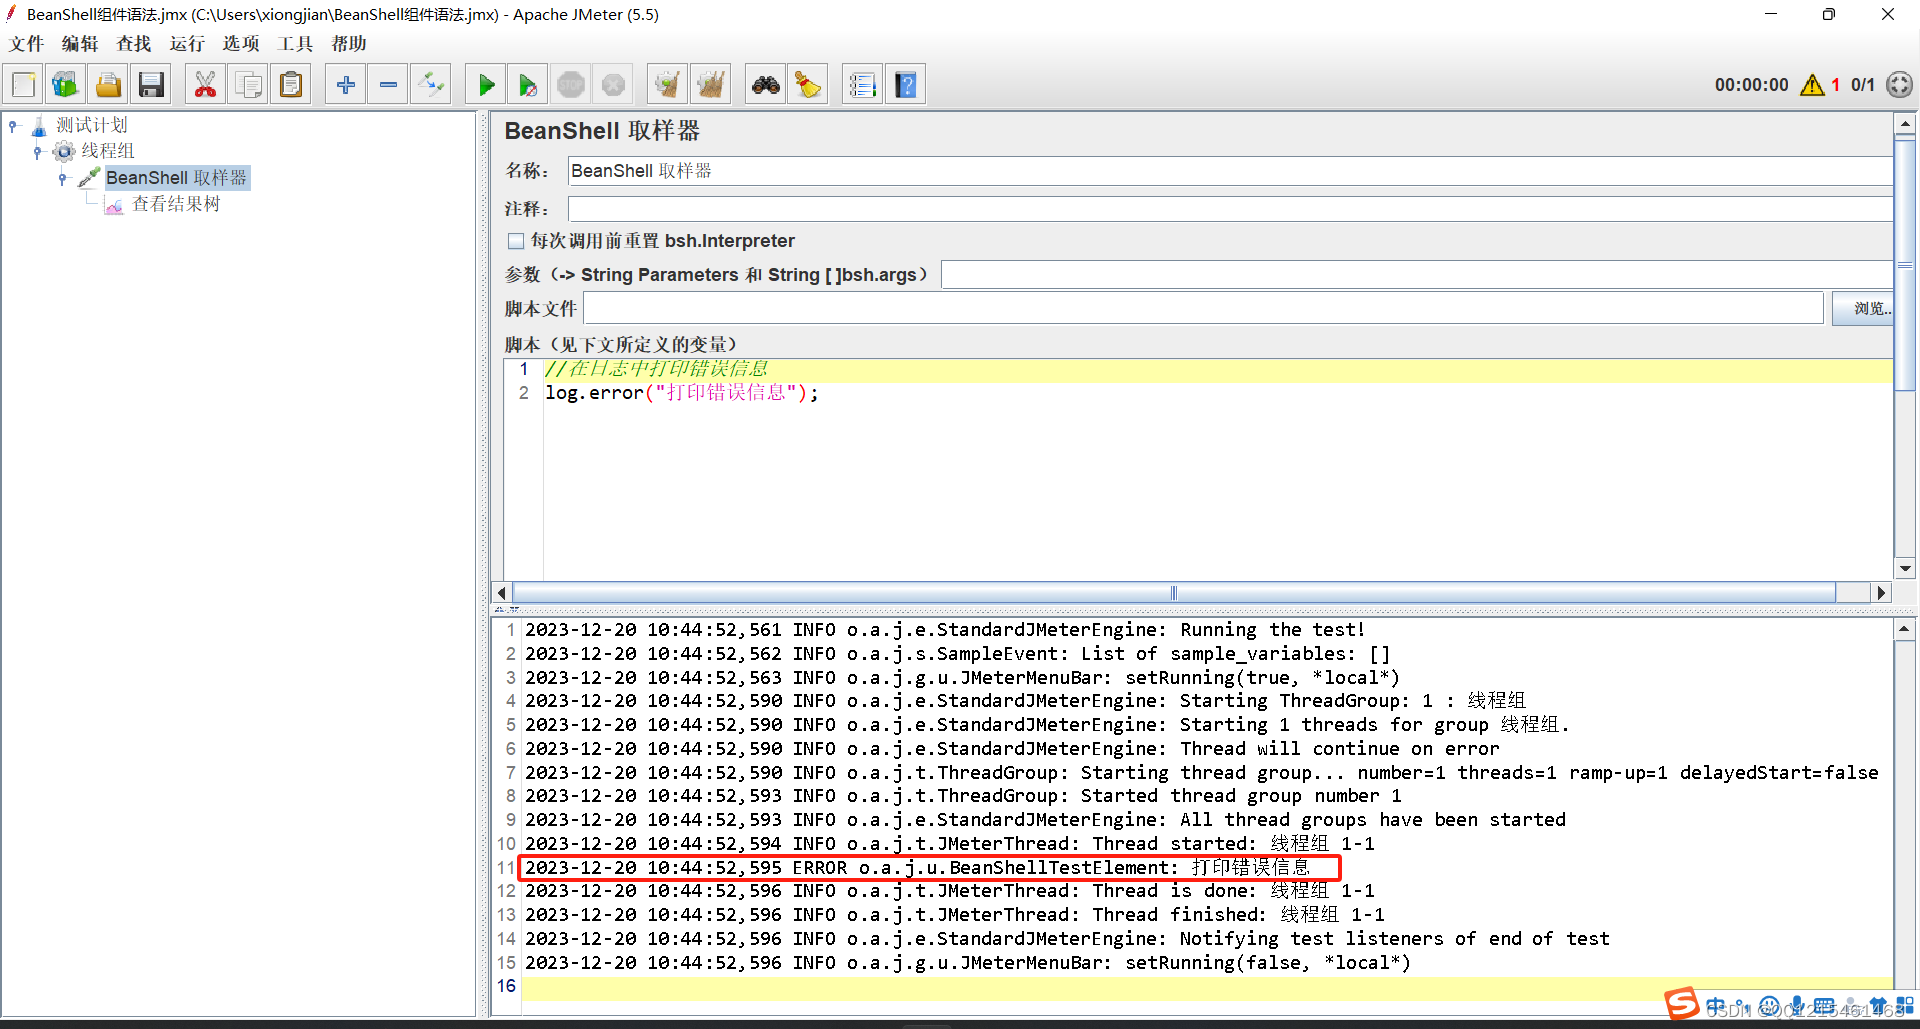
Task: Click the log line "Notifying test listeners of end of test"
Action: pos(1067,939)
